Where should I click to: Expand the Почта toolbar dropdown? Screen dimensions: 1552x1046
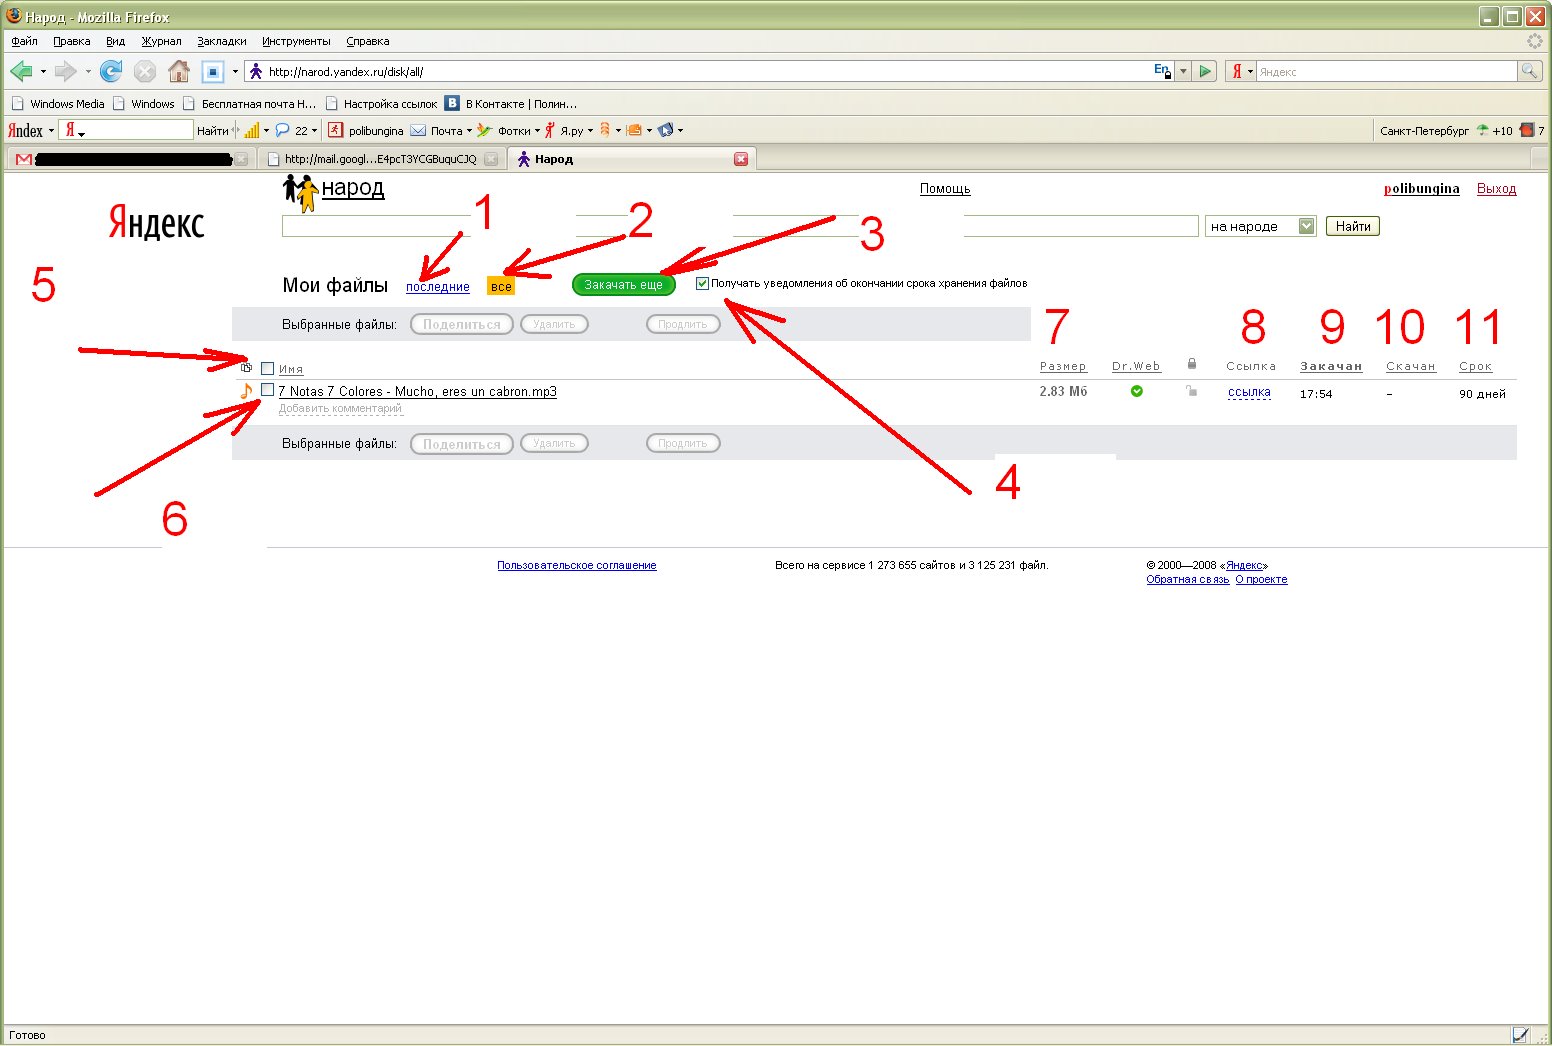point(470,130)
